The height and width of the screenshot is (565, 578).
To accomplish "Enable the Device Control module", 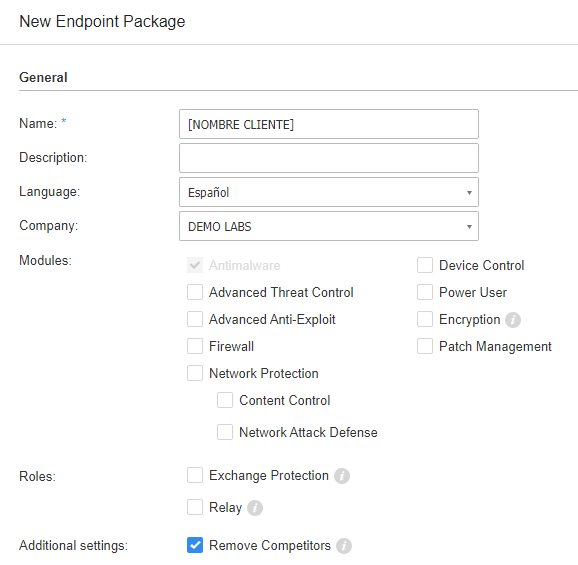I will [425, 265].
